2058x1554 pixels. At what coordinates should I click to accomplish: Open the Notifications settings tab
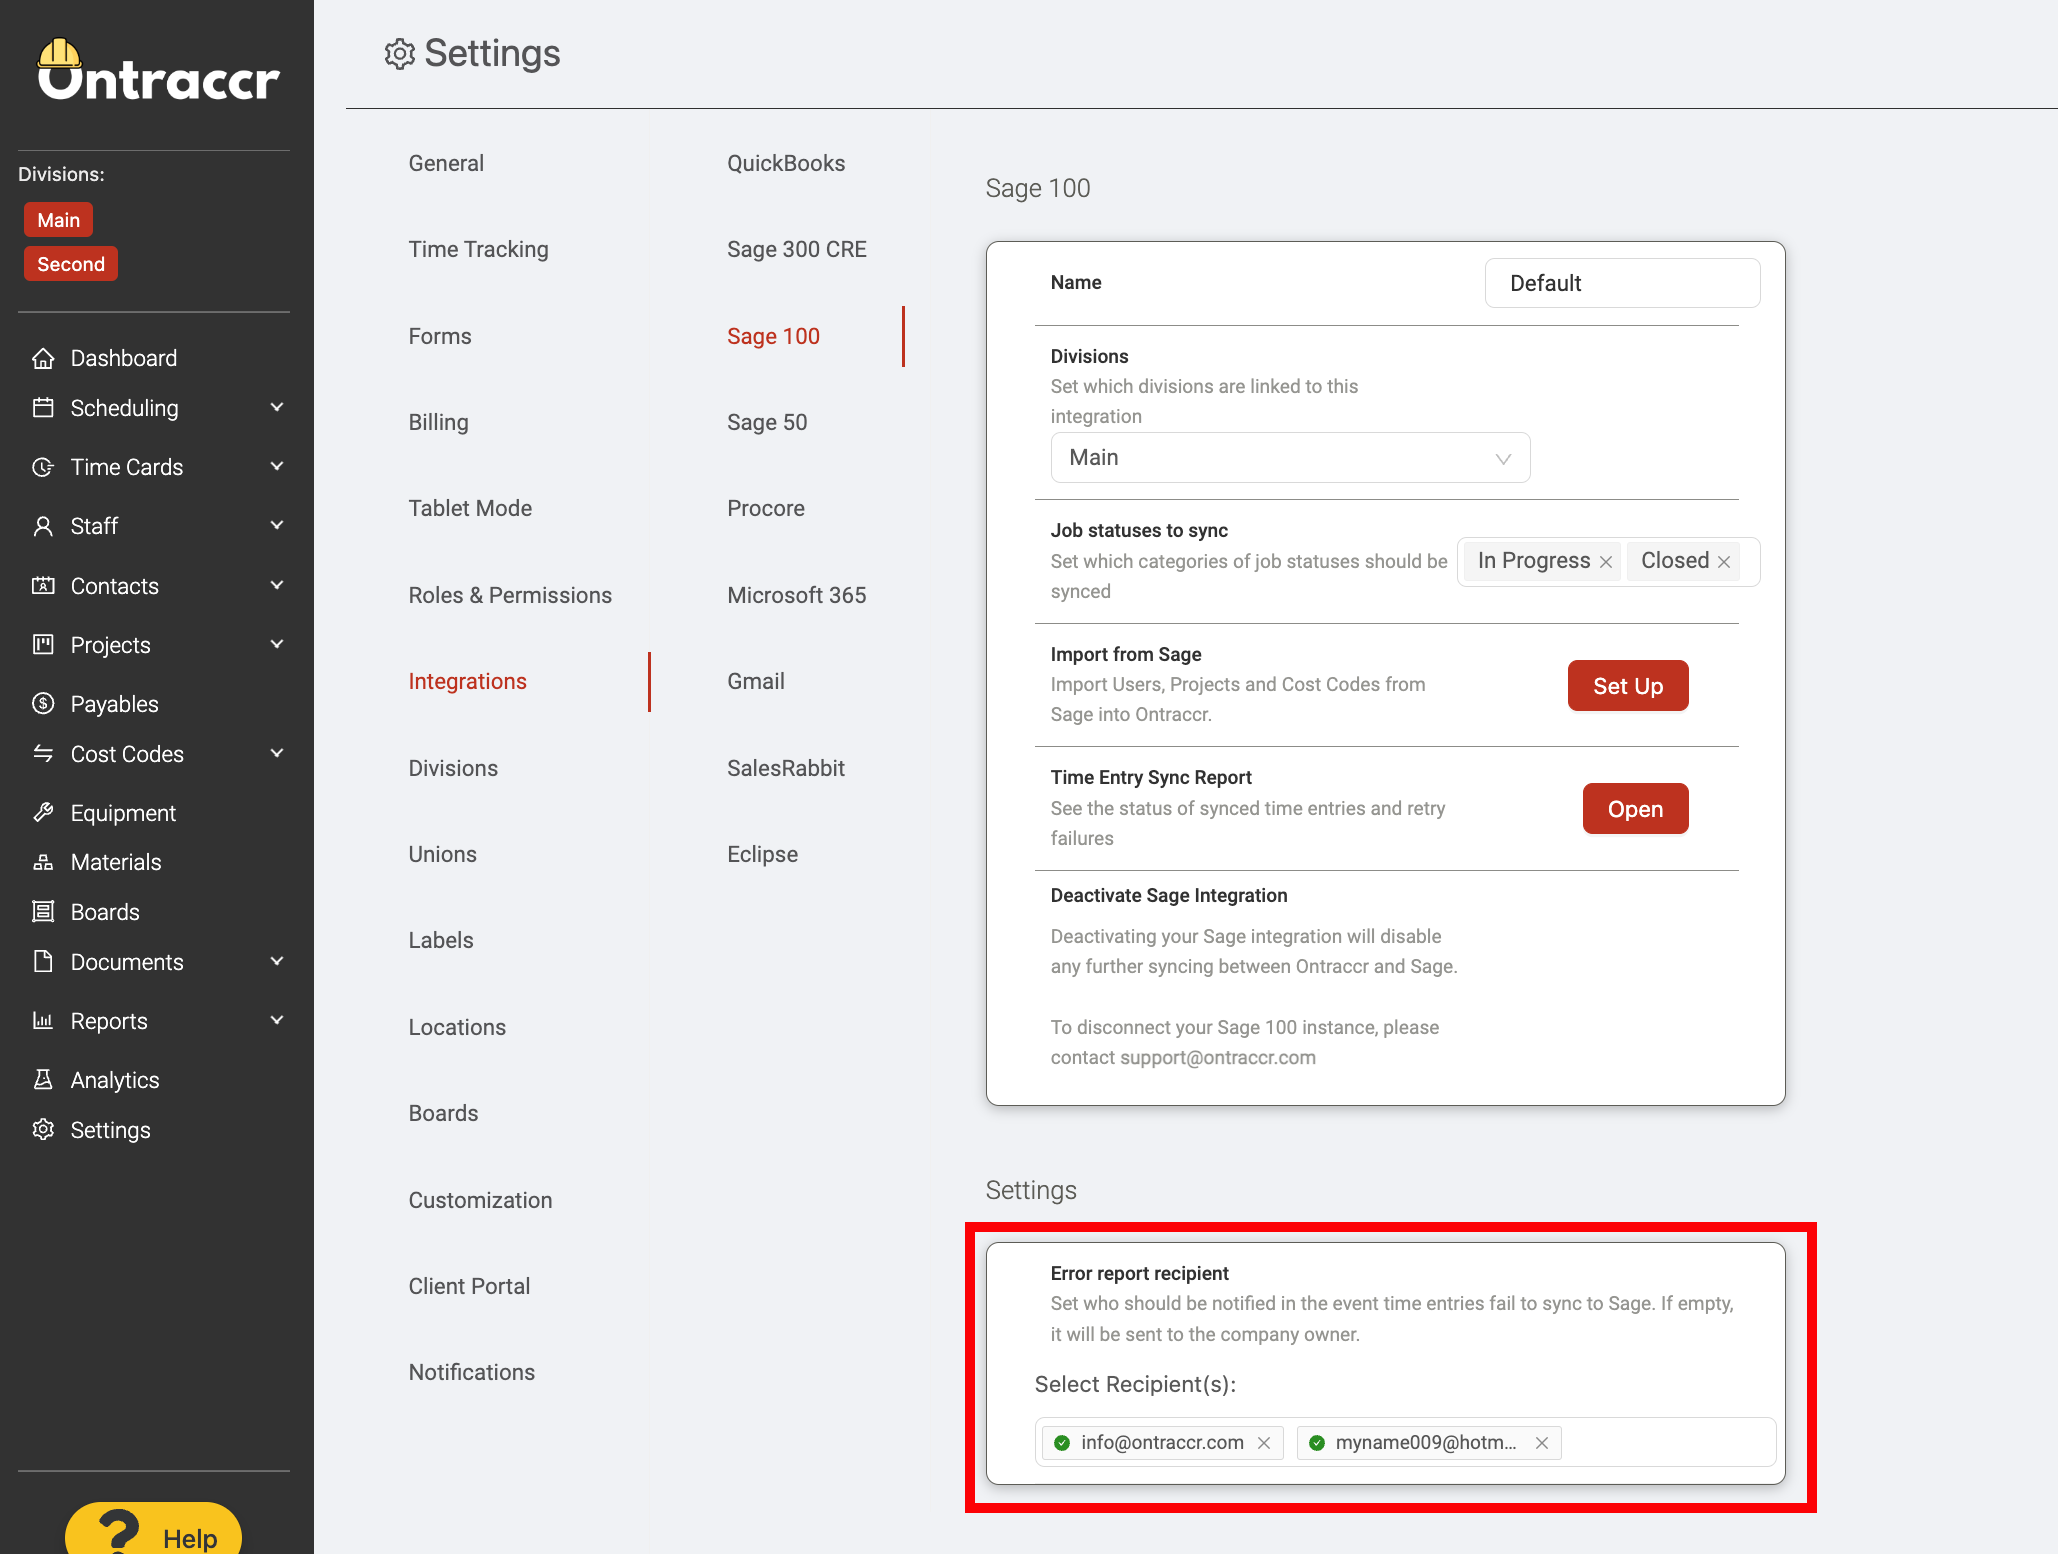click(471, 1372)
